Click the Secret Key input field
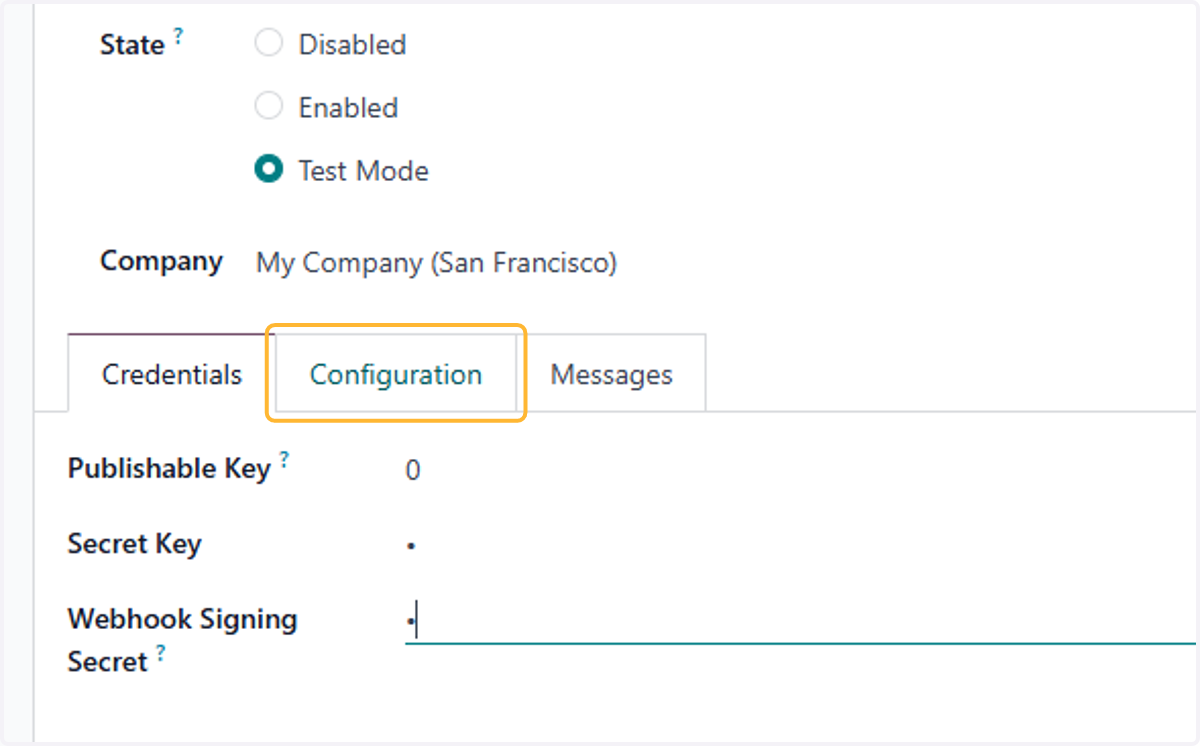 tap(800, 546)
